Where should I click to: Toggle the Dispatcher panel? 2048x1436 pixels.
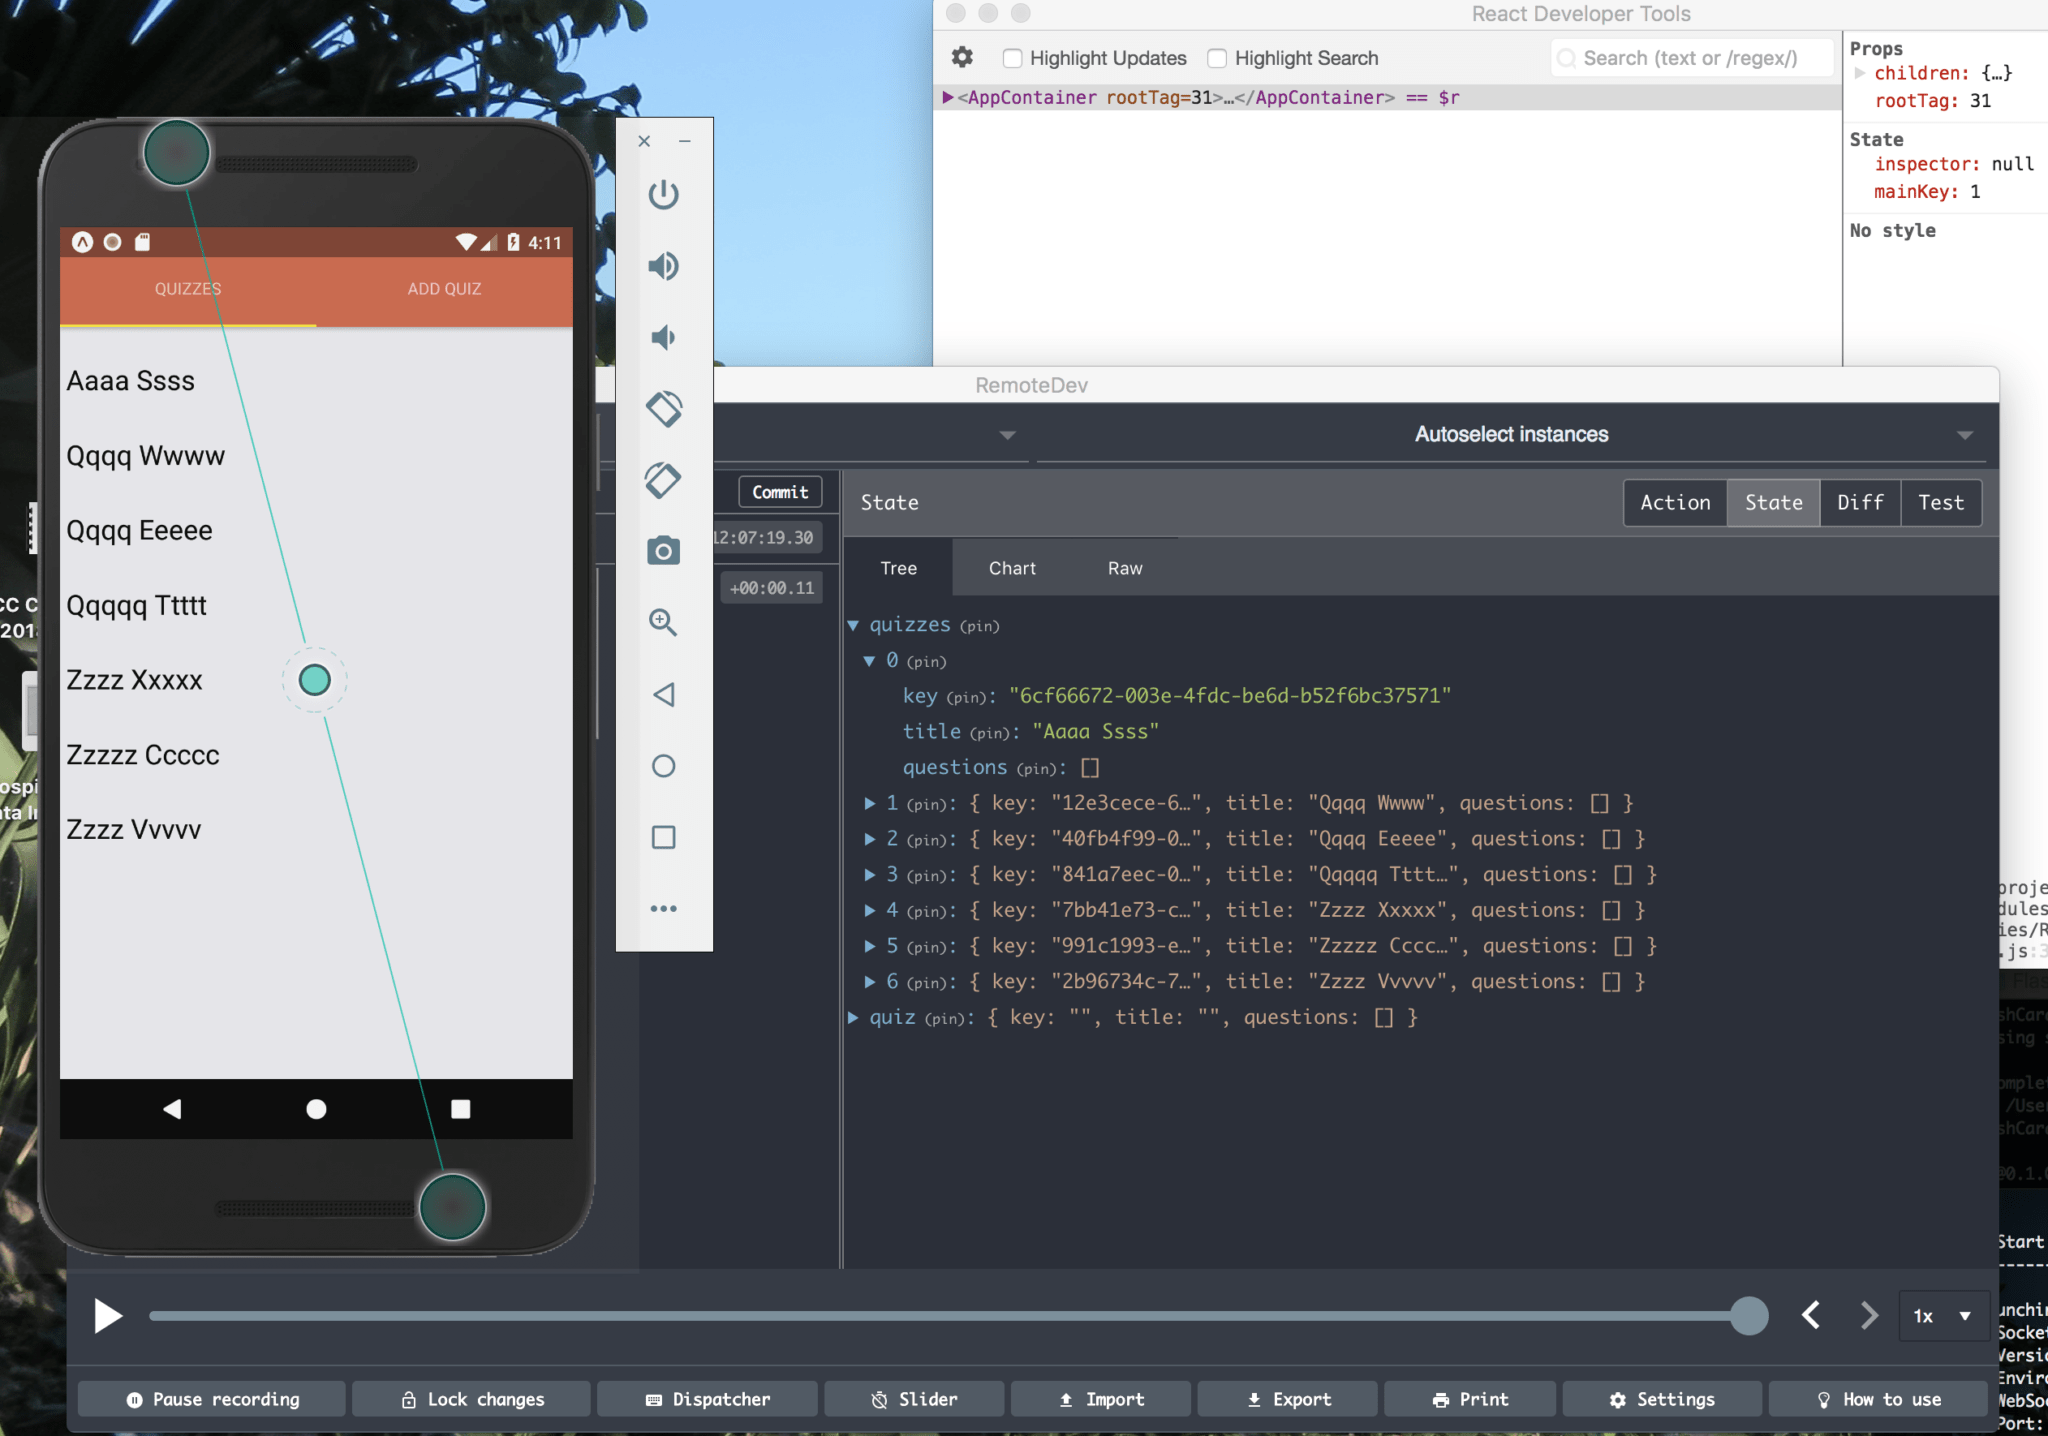(x=707, y=1399)
